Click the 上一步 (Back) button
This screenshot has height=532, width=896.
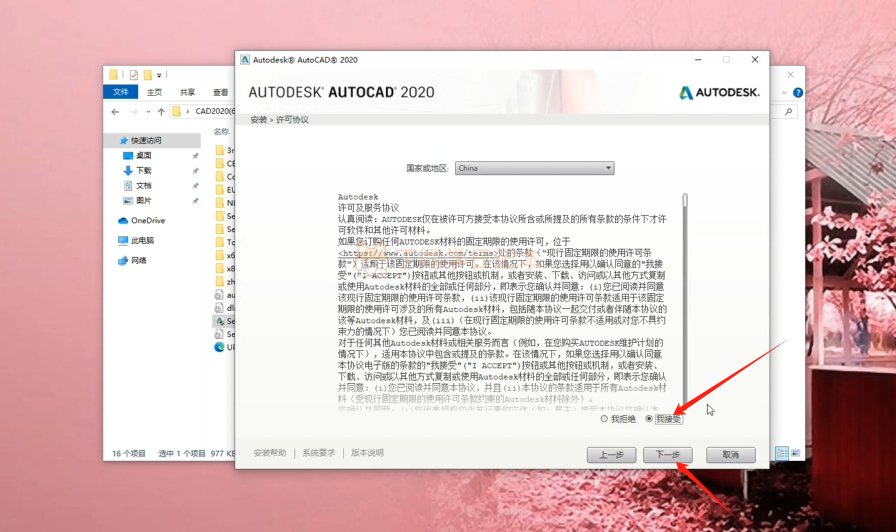click(x=611, y=455)
